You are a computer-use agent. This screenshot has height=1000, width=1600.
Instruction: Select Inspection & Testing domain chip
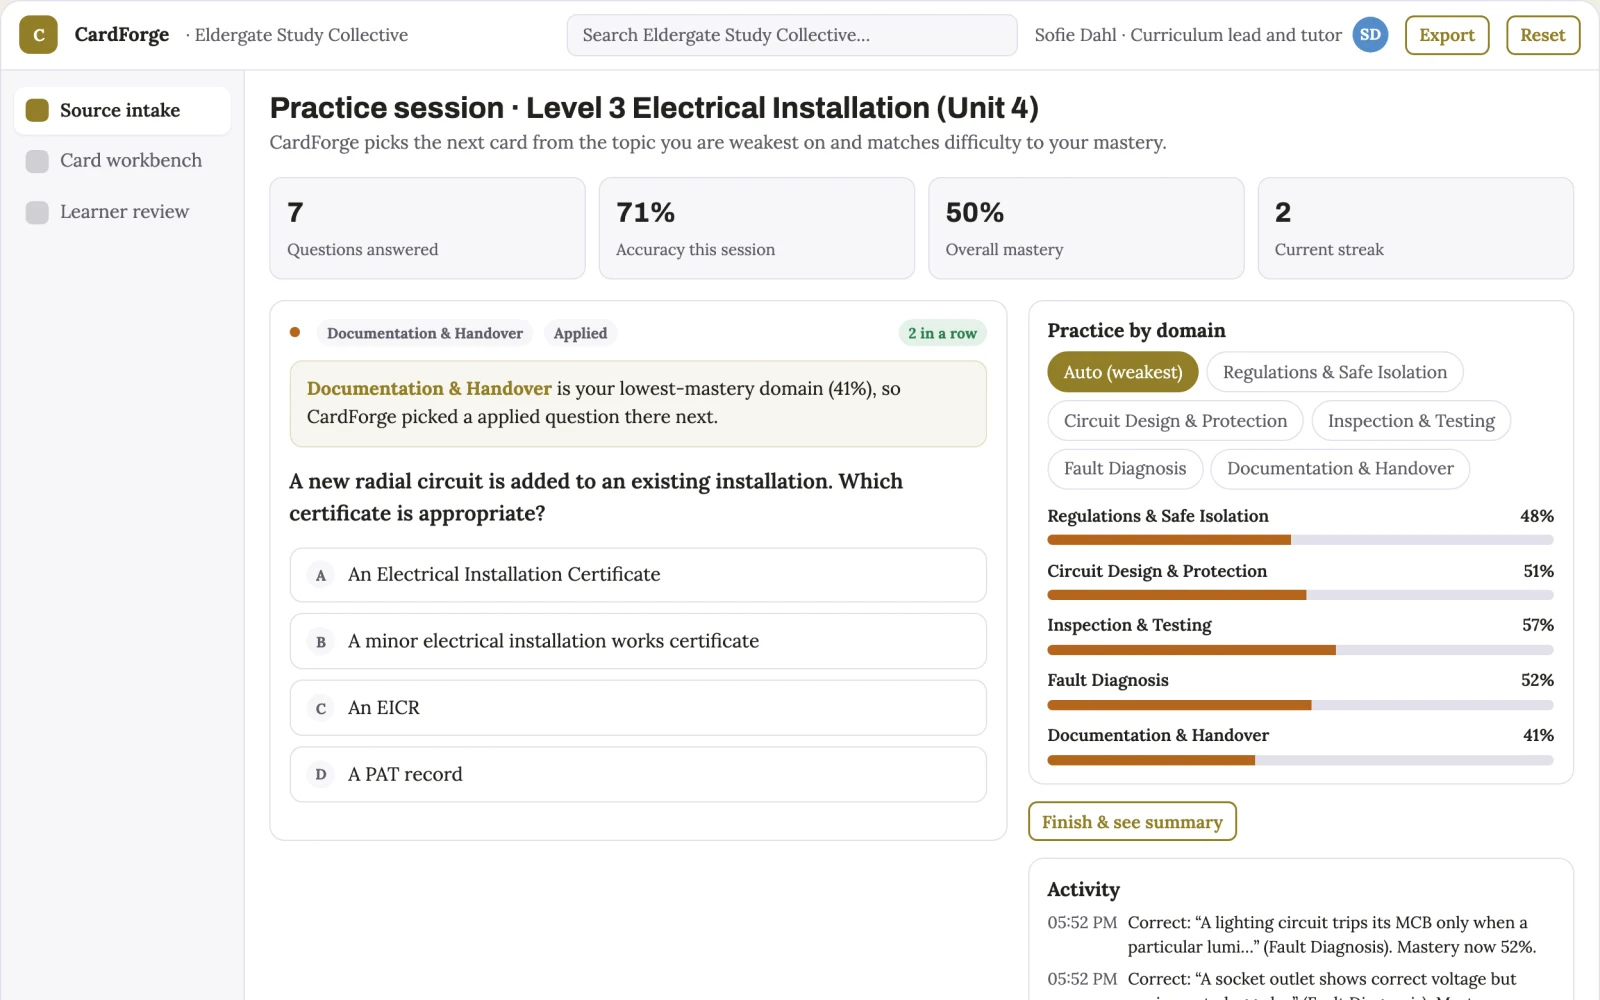coord(1411,421)
